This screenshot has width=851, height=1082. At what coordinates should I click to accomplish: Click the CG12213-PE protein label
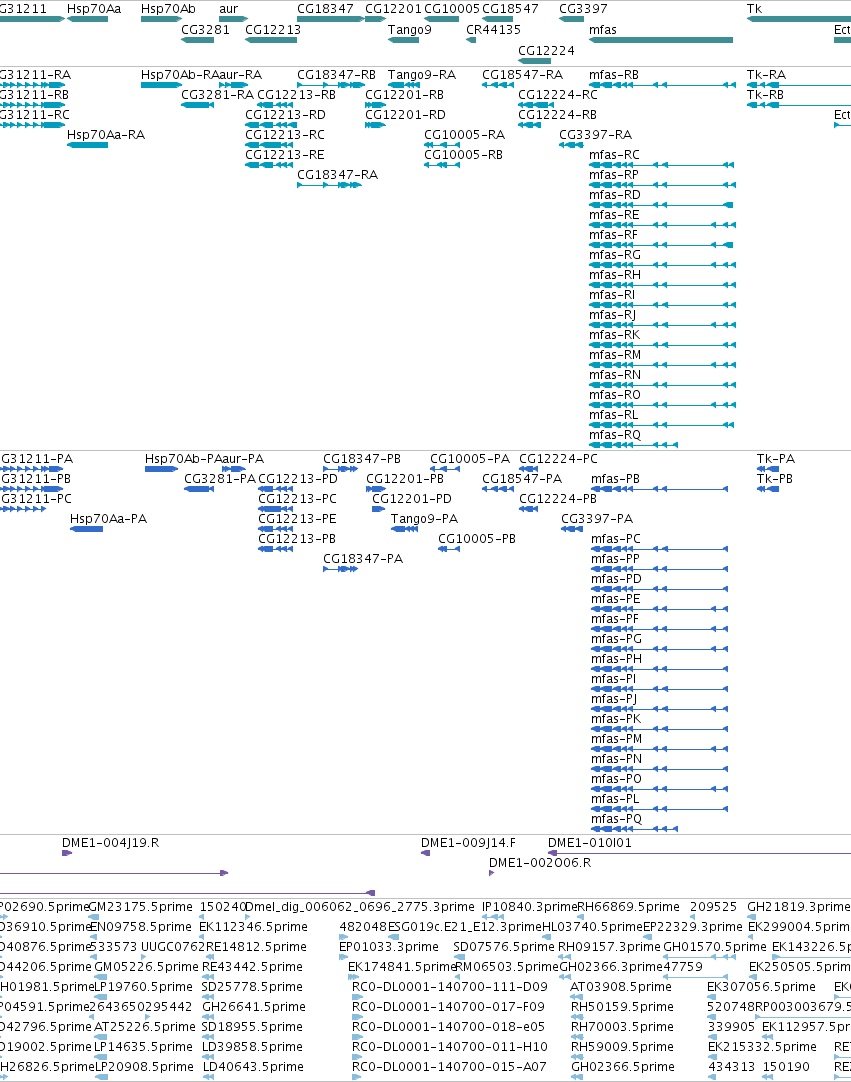tap(297, 519)
